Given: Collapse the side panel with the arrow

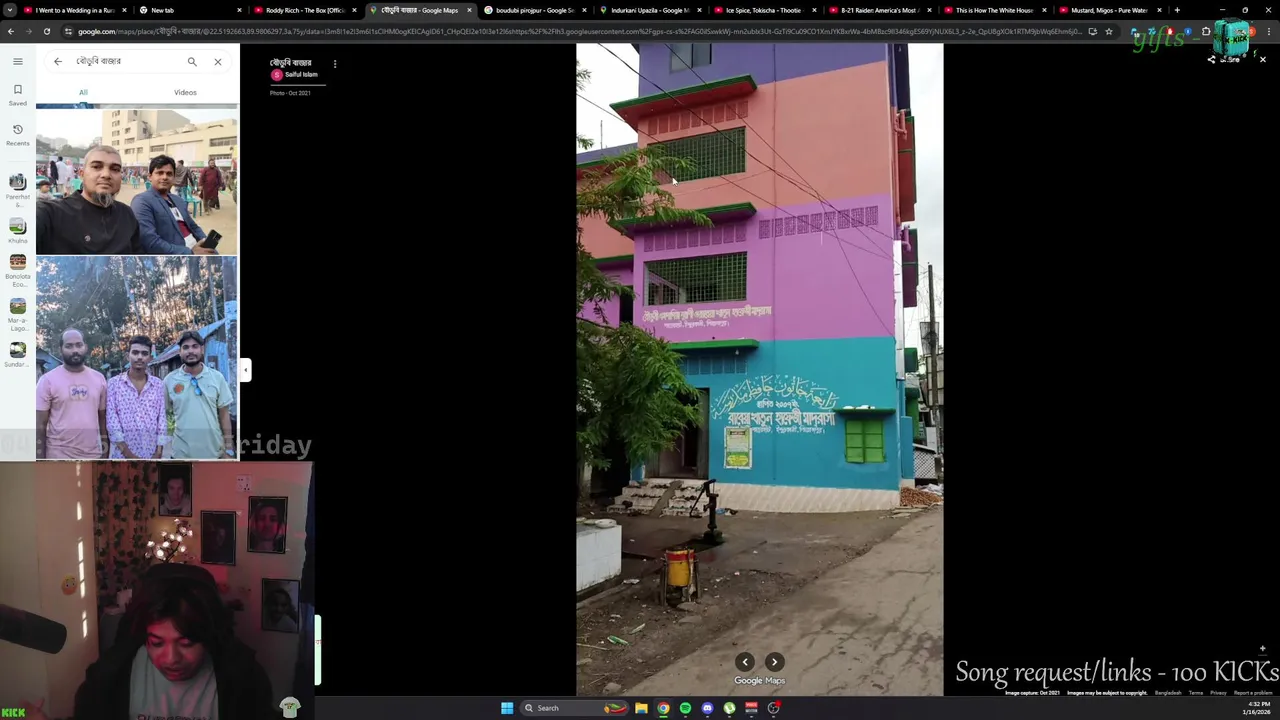Looking at the screenshot, I should pos(245,370).
